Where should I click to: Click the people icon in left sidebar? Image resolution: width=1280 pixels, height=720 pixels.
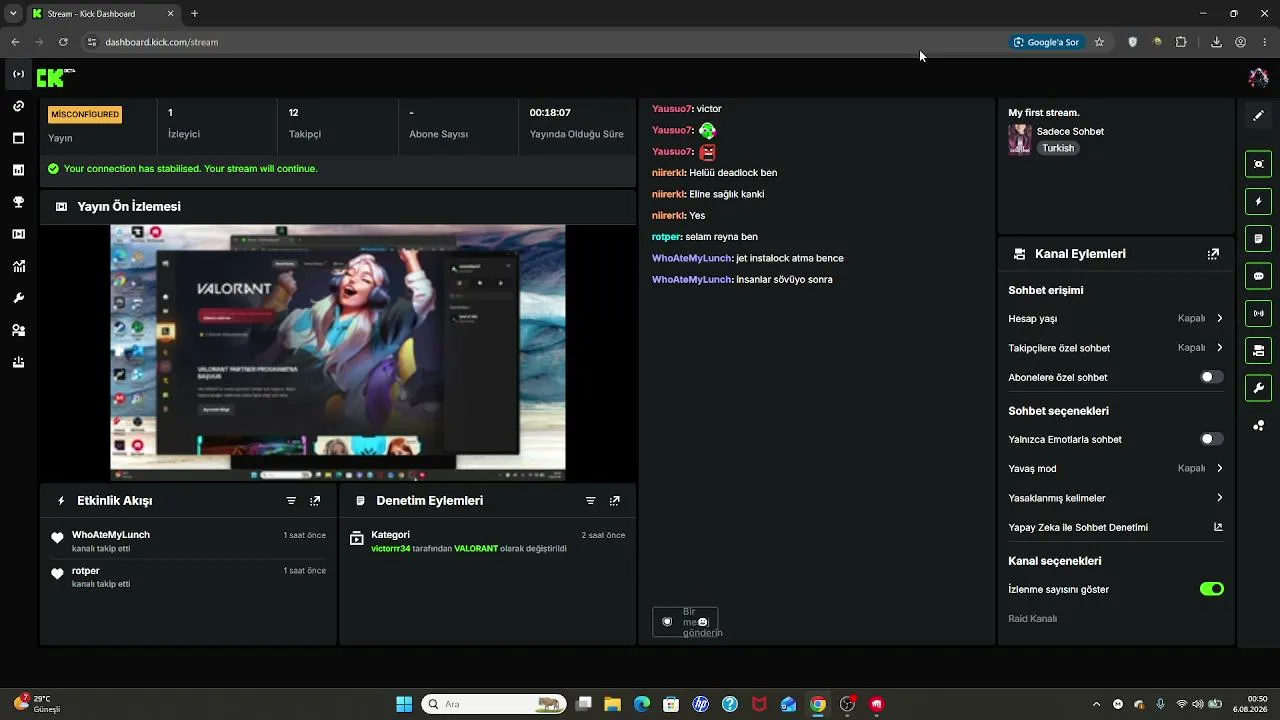18,330
